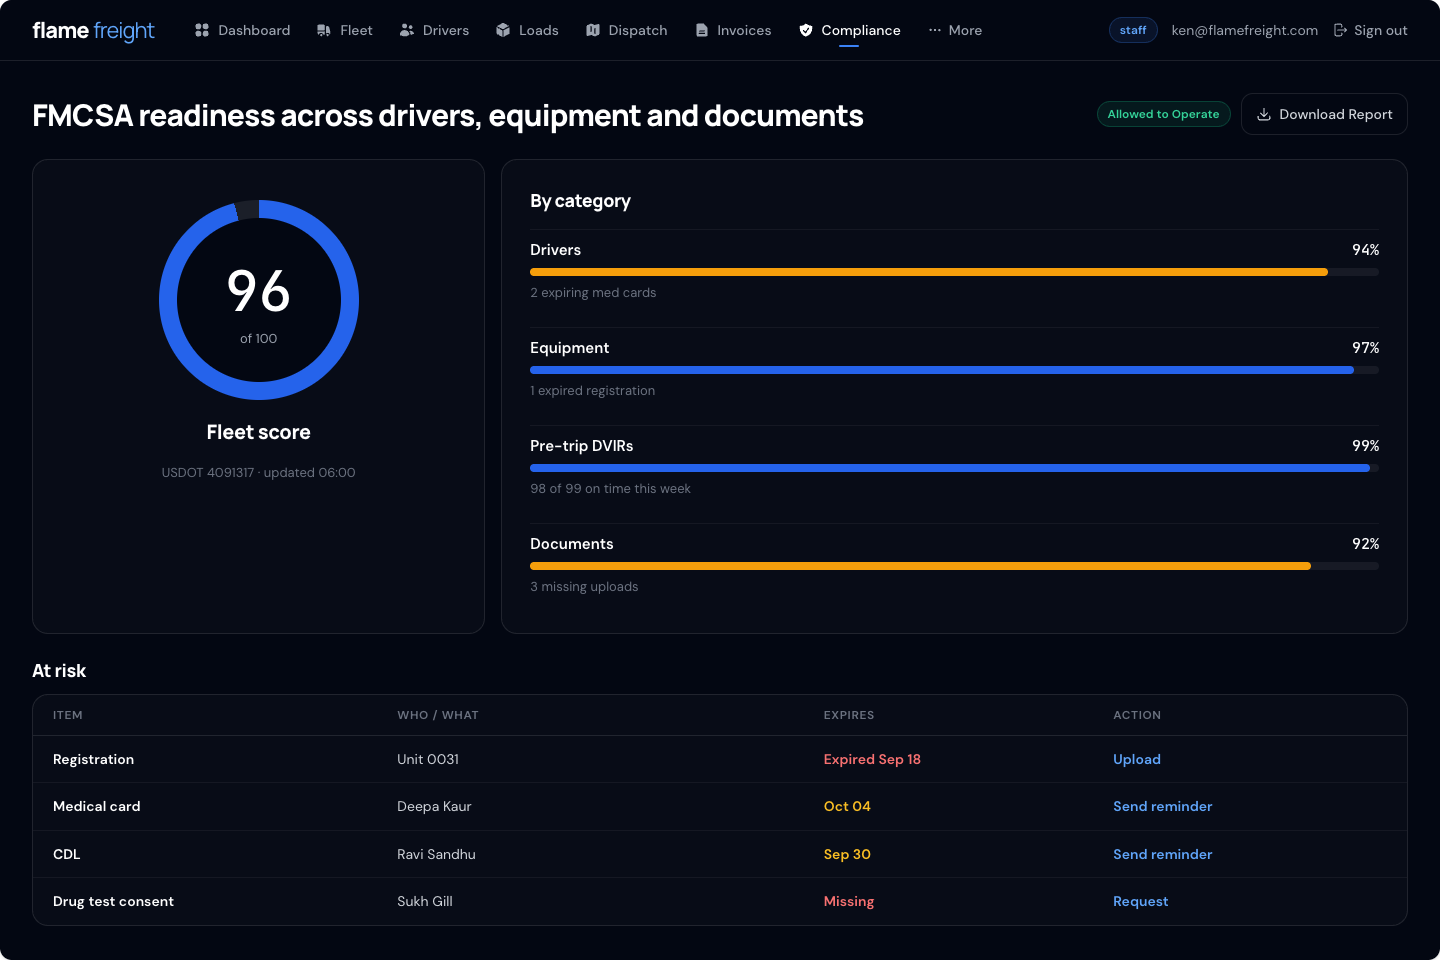Screen dimensions: 1440x960
Task: Click Upload for Unit 0031 registration
Action: tap(1137, 759)
